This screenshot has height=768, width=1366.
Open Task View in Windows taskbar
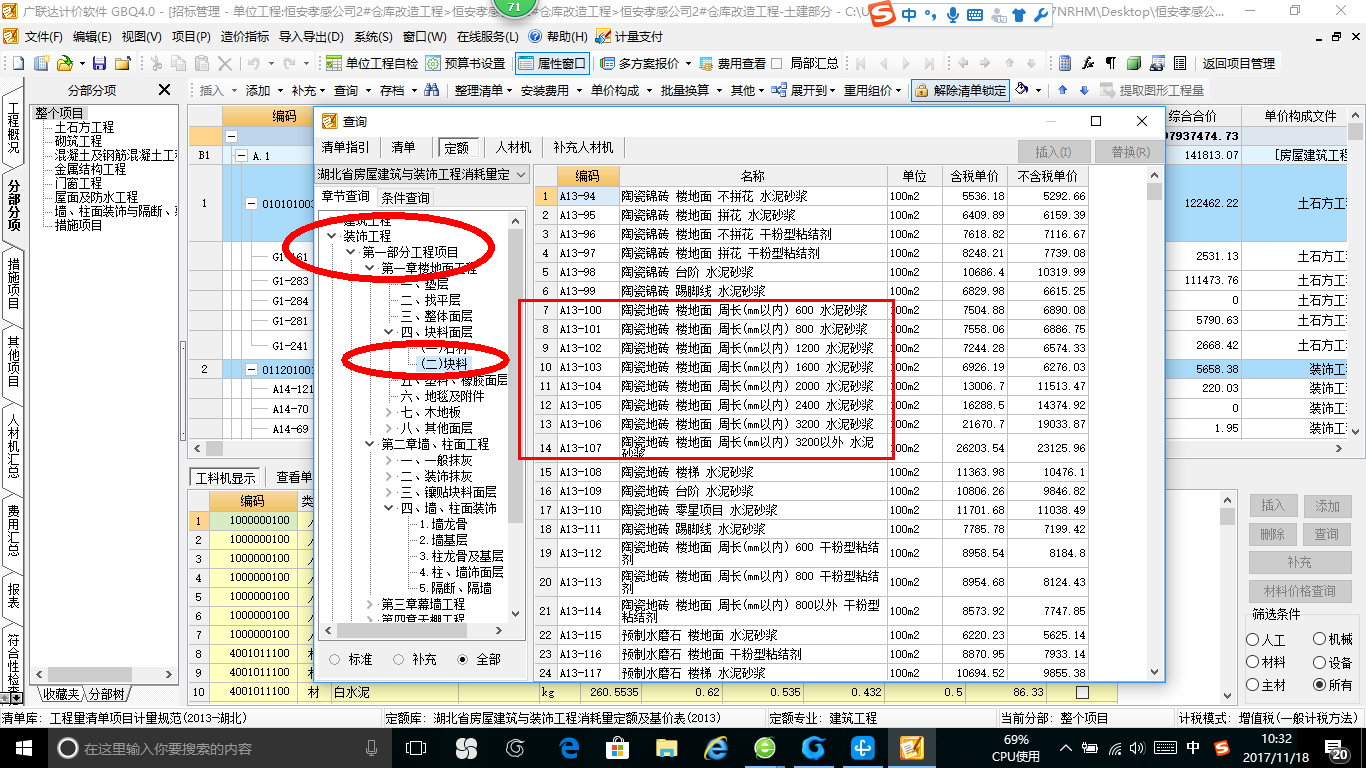(x=415, y=747)
